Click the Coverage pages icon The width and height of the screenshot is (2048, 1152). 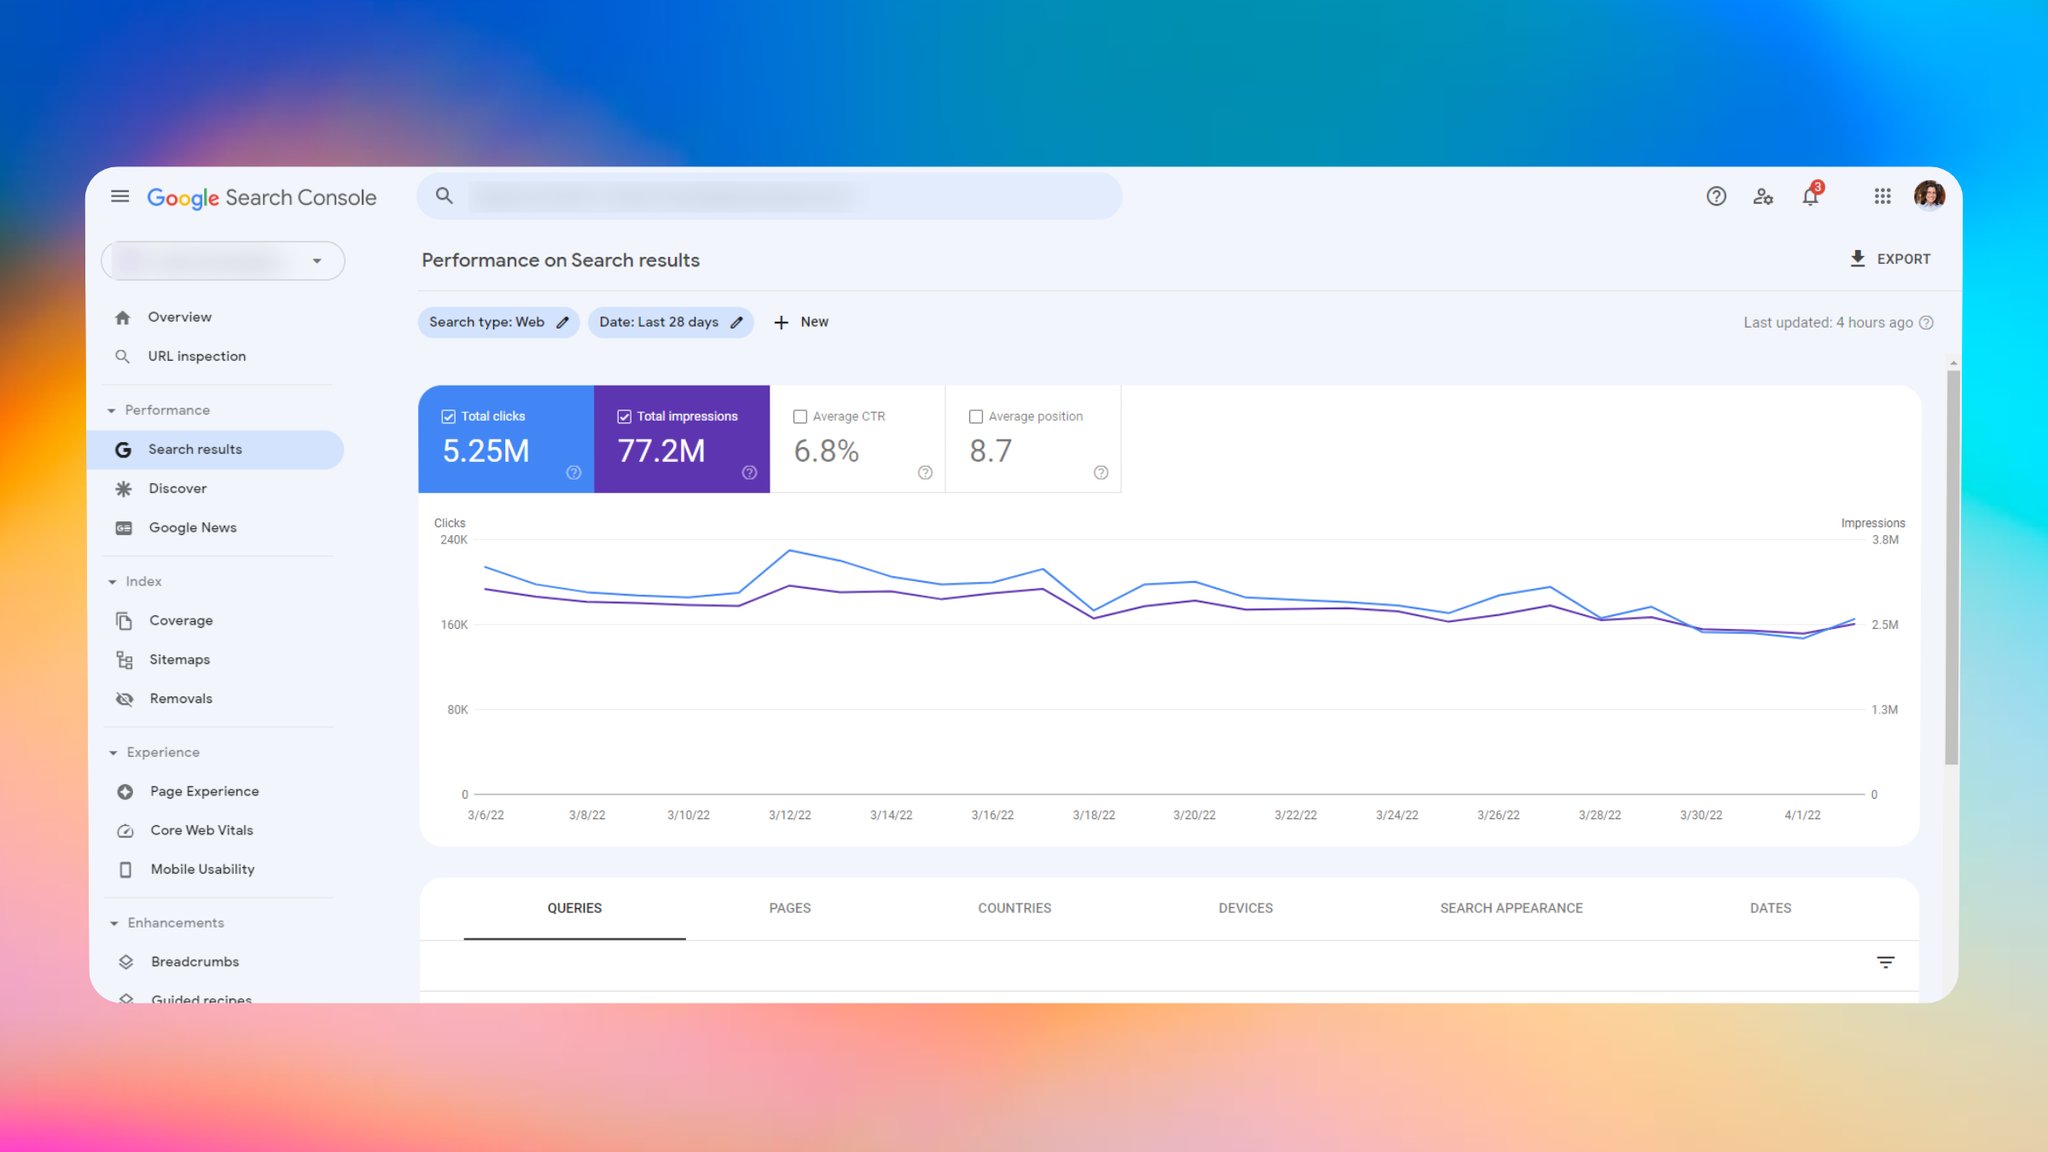[x=124, y=621]
